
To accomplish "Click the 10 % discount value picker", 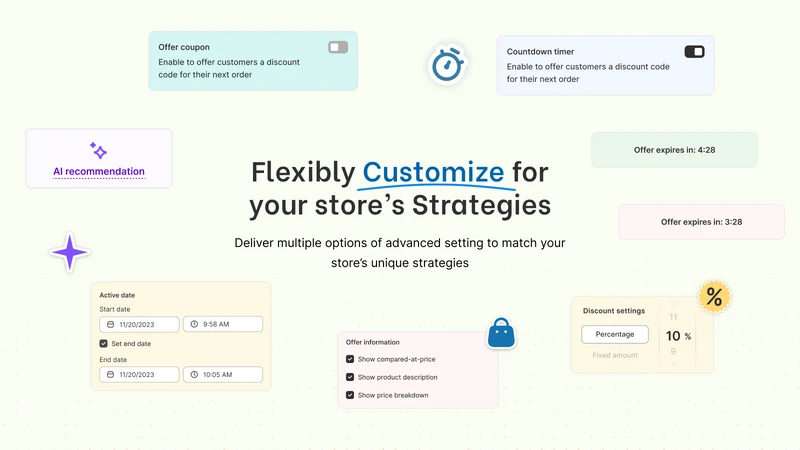I will pos(678,336).
